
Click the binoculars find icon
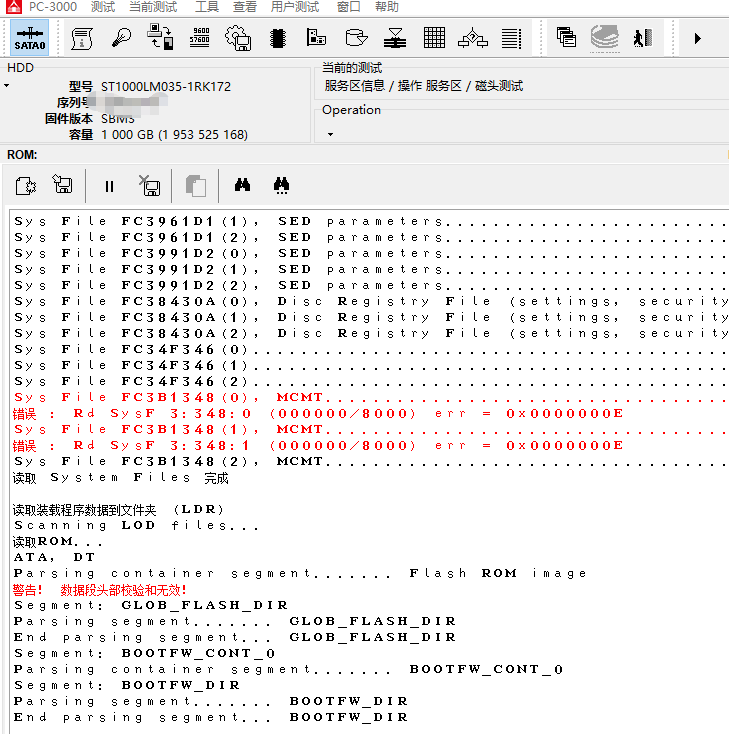(242, 186)
